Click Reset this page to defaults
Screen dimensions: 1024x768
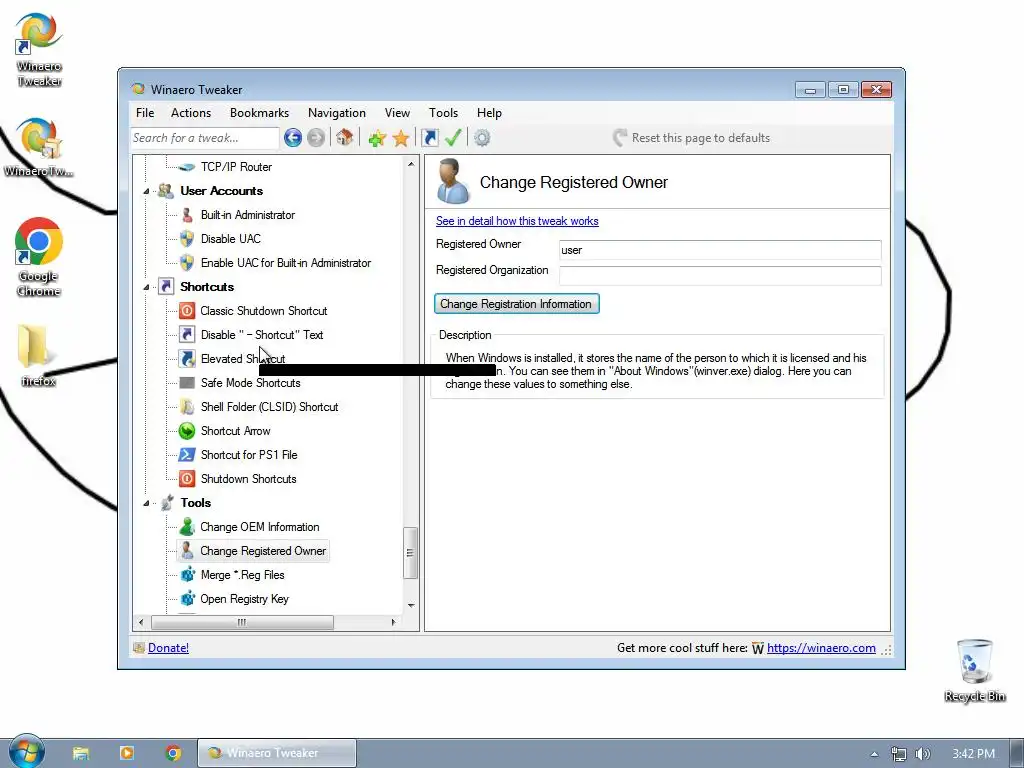coord(692,138)
